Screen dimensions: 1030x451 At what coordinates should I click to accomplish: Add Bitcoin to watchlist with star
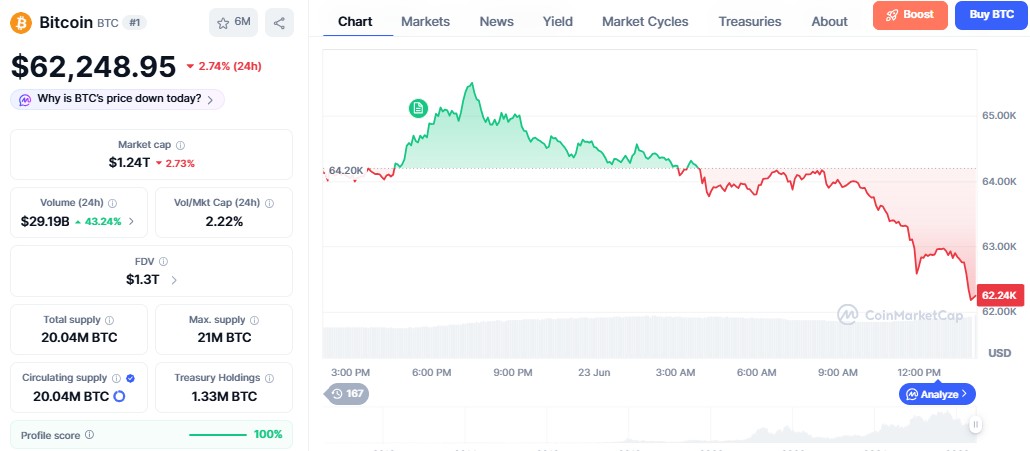click(233, 22)
